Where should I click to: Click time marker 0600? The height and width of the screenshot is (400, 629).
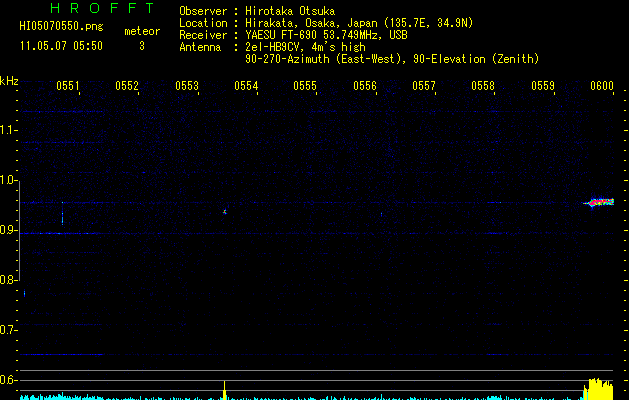click(602, 86)
